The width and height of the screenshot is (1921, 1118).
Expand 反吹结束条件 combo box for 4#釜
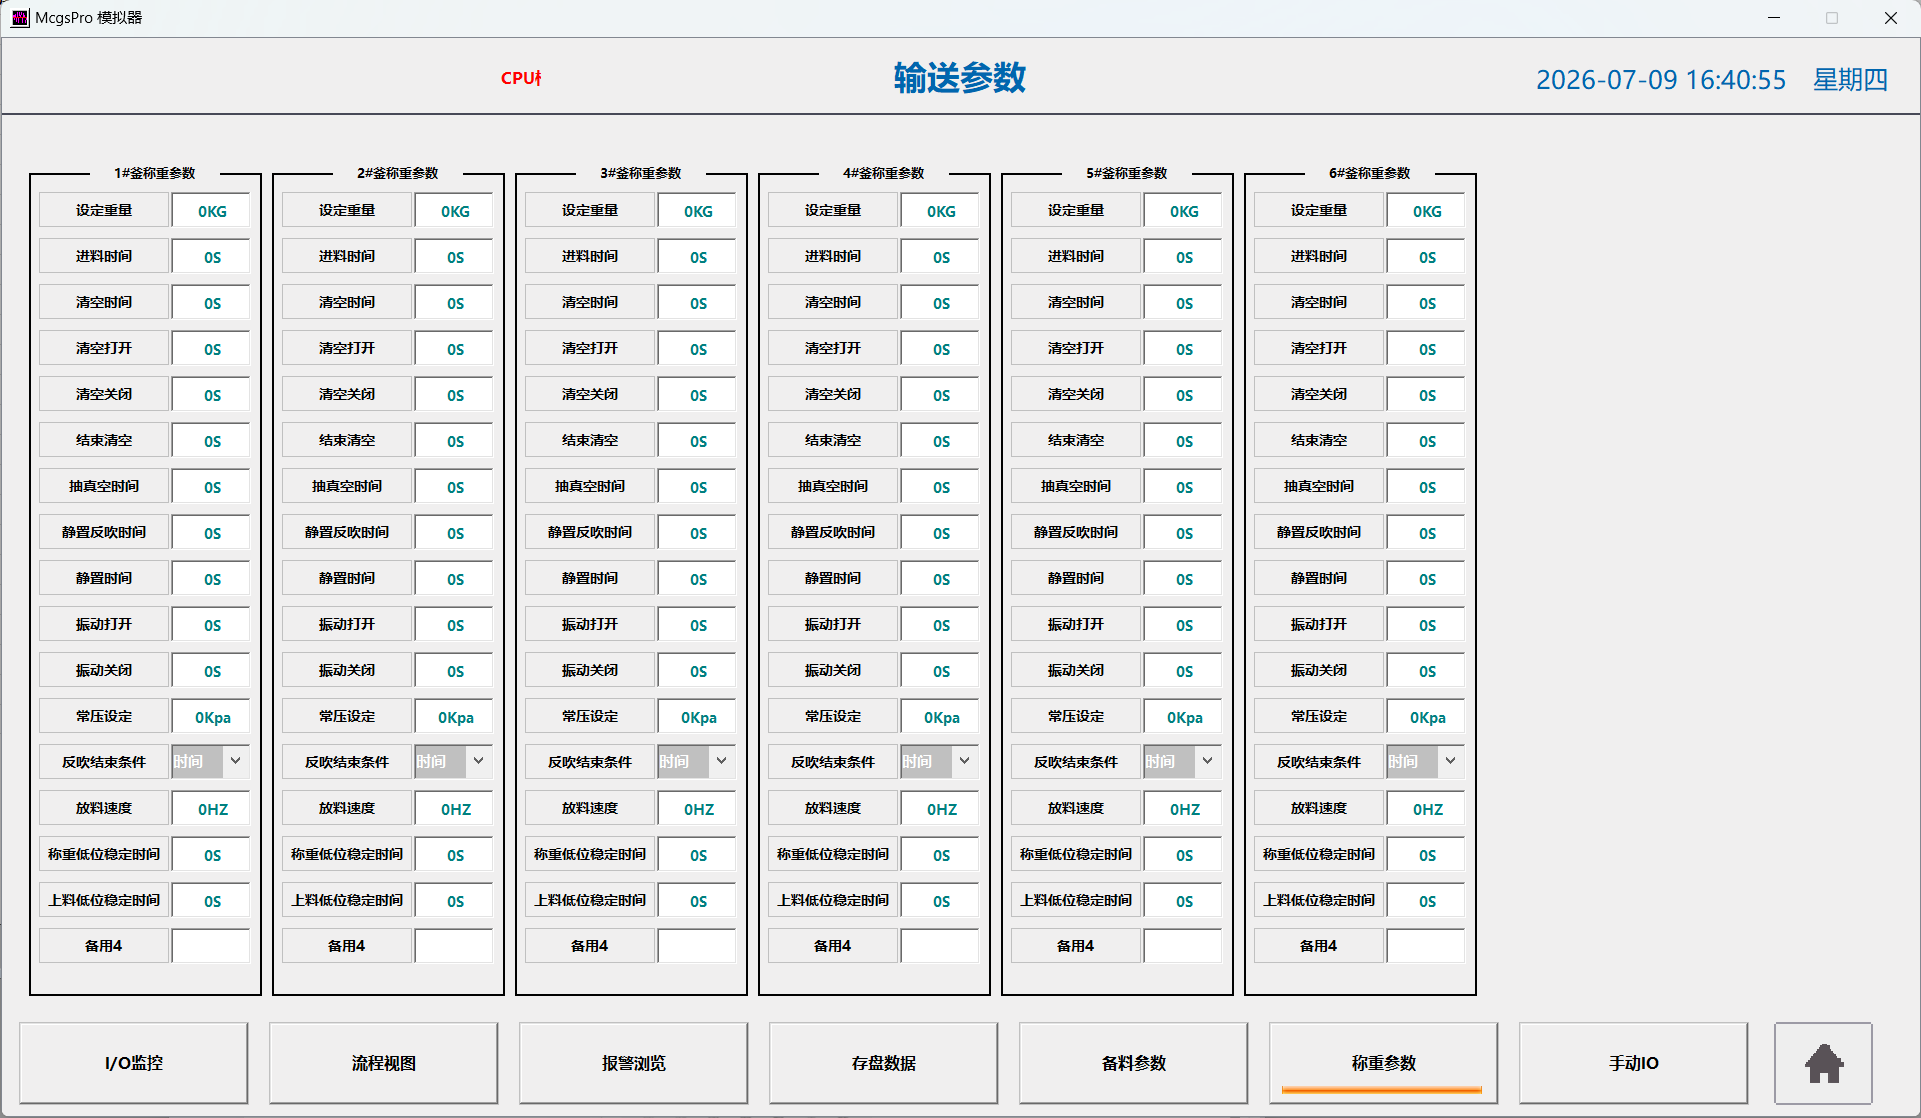click(x=964, y=761)
